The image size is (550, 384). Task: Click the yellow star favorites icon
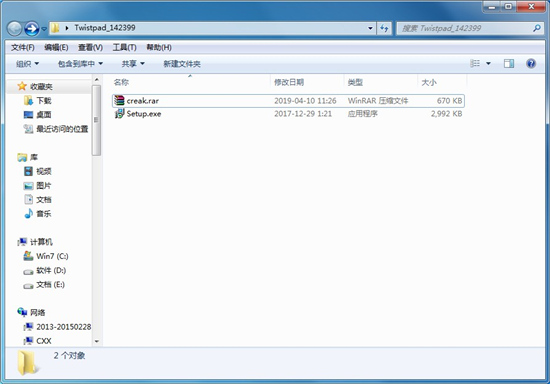coord(22,86)
